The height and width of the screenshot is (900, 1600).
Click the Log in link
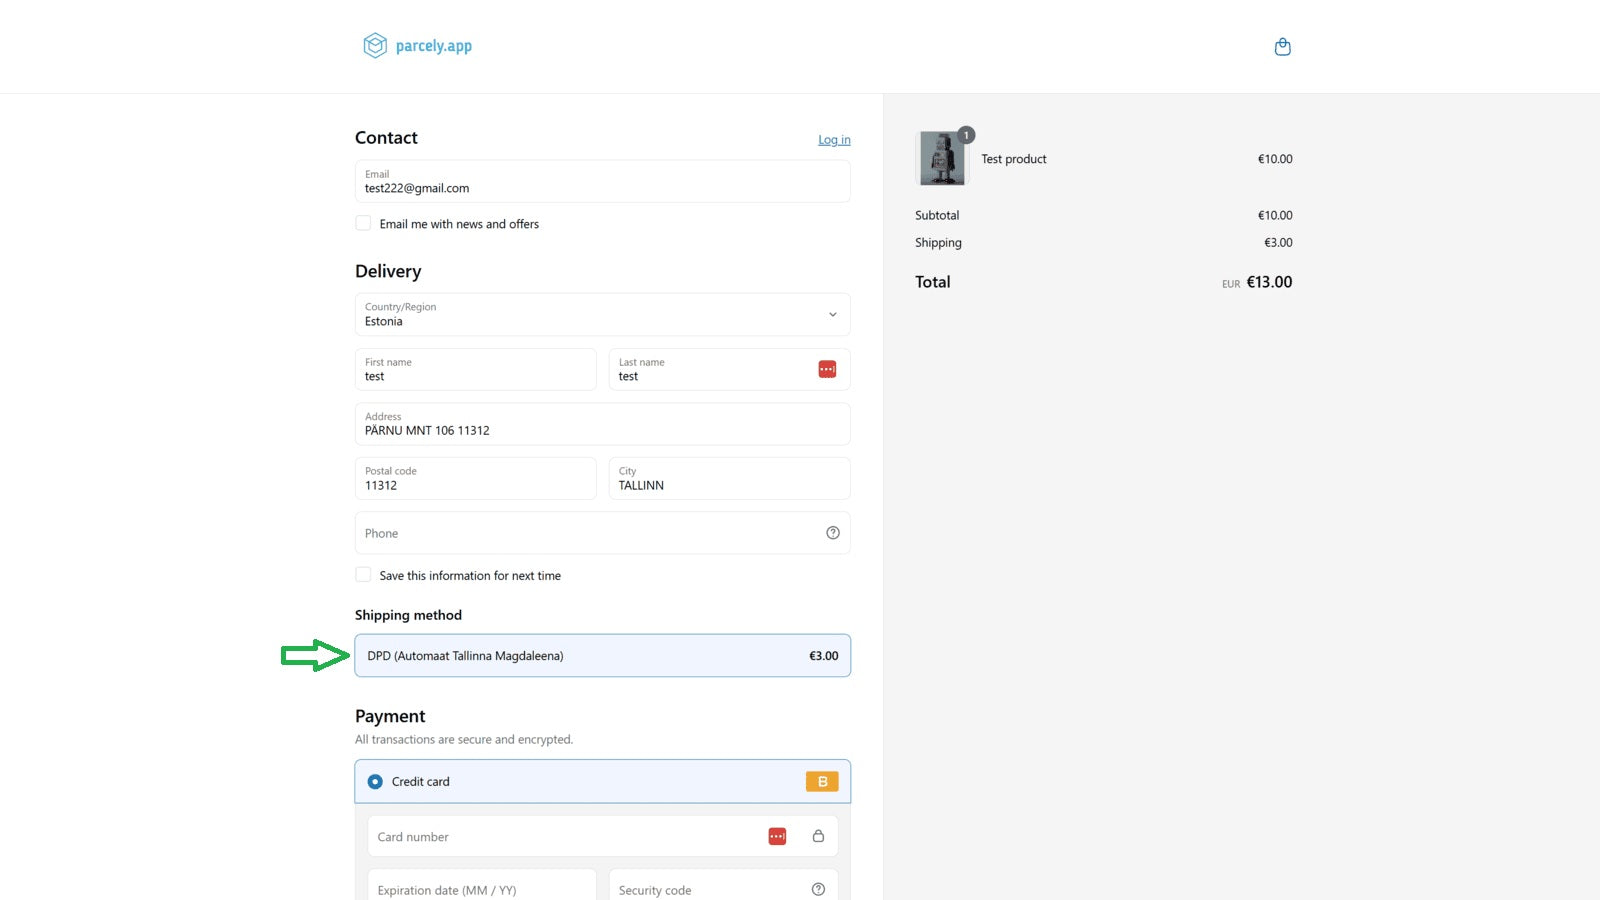point(834,140)
